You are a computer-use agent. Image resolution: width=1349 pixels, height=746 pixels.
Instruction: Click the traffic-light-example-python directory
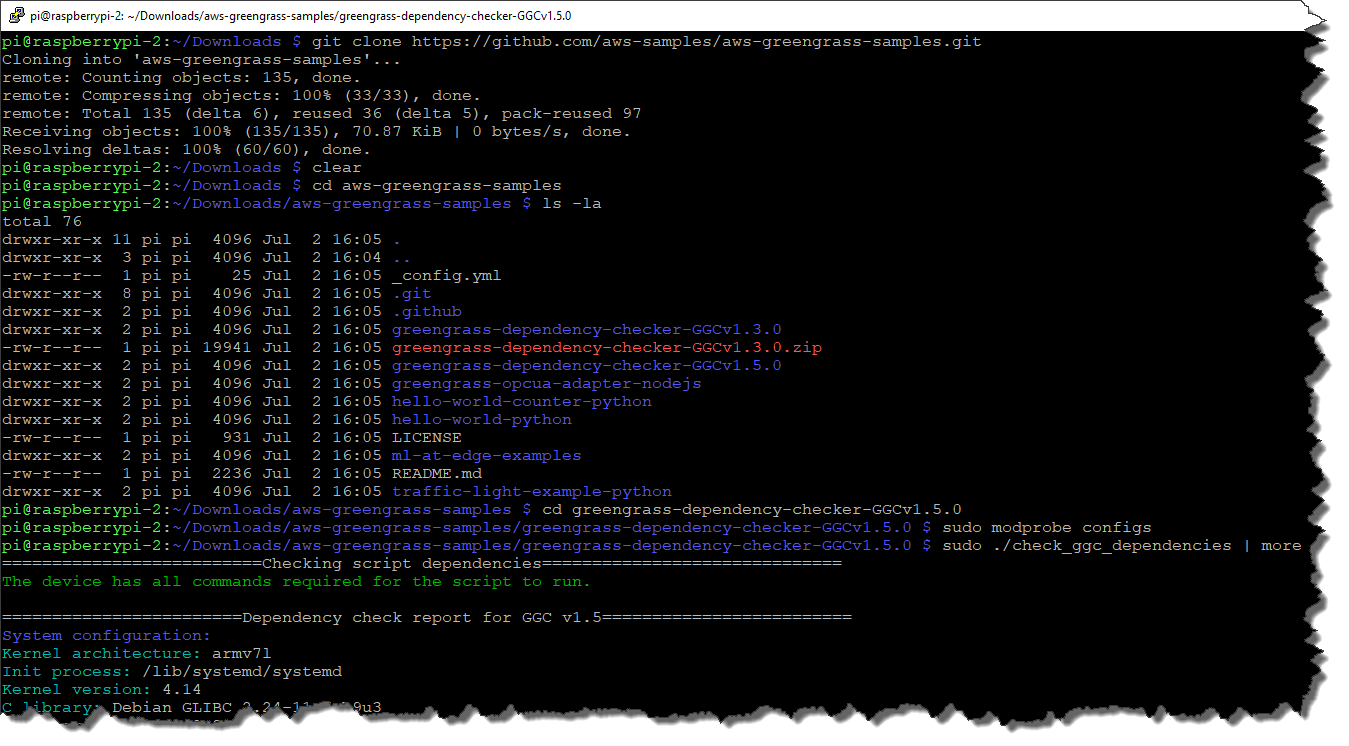pyautogui.click(x=532, y=492)
